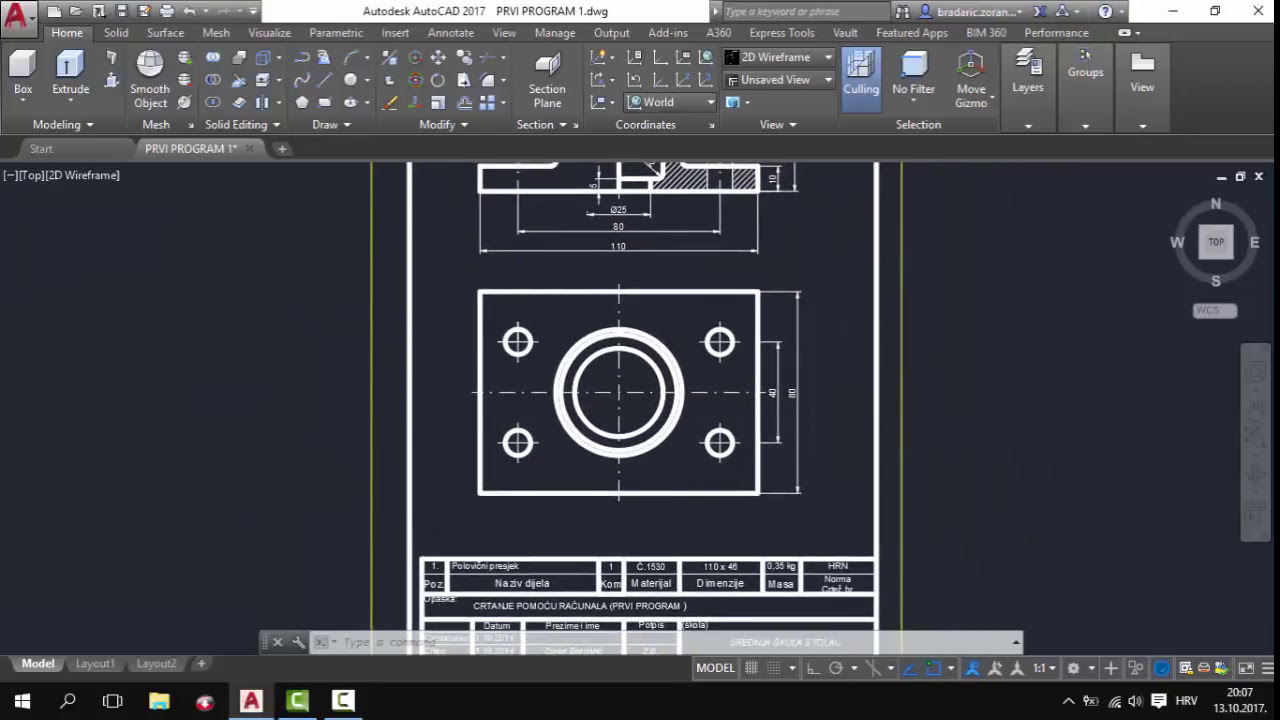The image size is (1280, 720).
Task: Click the Undo arrow in quick access toolbar
Action: tap(189, 12)
